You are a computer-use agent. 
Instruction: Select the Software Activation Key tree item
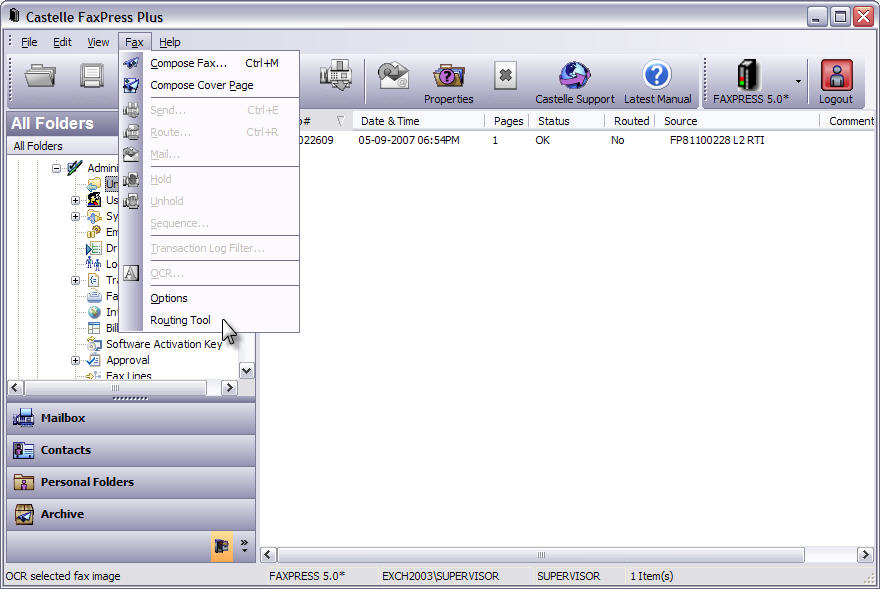click(x=164, y=344)
